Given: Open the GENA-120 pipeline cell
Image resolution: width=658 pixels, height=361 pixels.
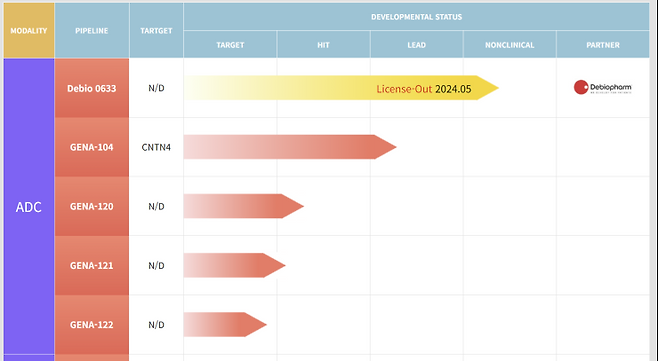Looking at the screenshot, I should (x=92, y=206).
